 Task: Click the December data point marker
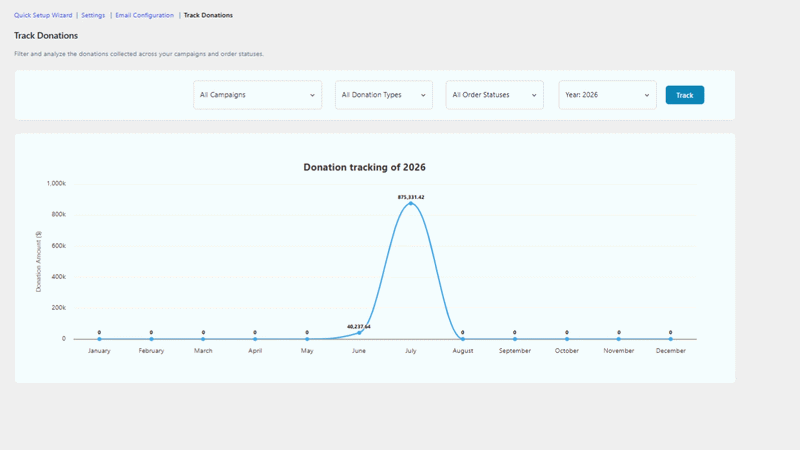tap(670, 339)
